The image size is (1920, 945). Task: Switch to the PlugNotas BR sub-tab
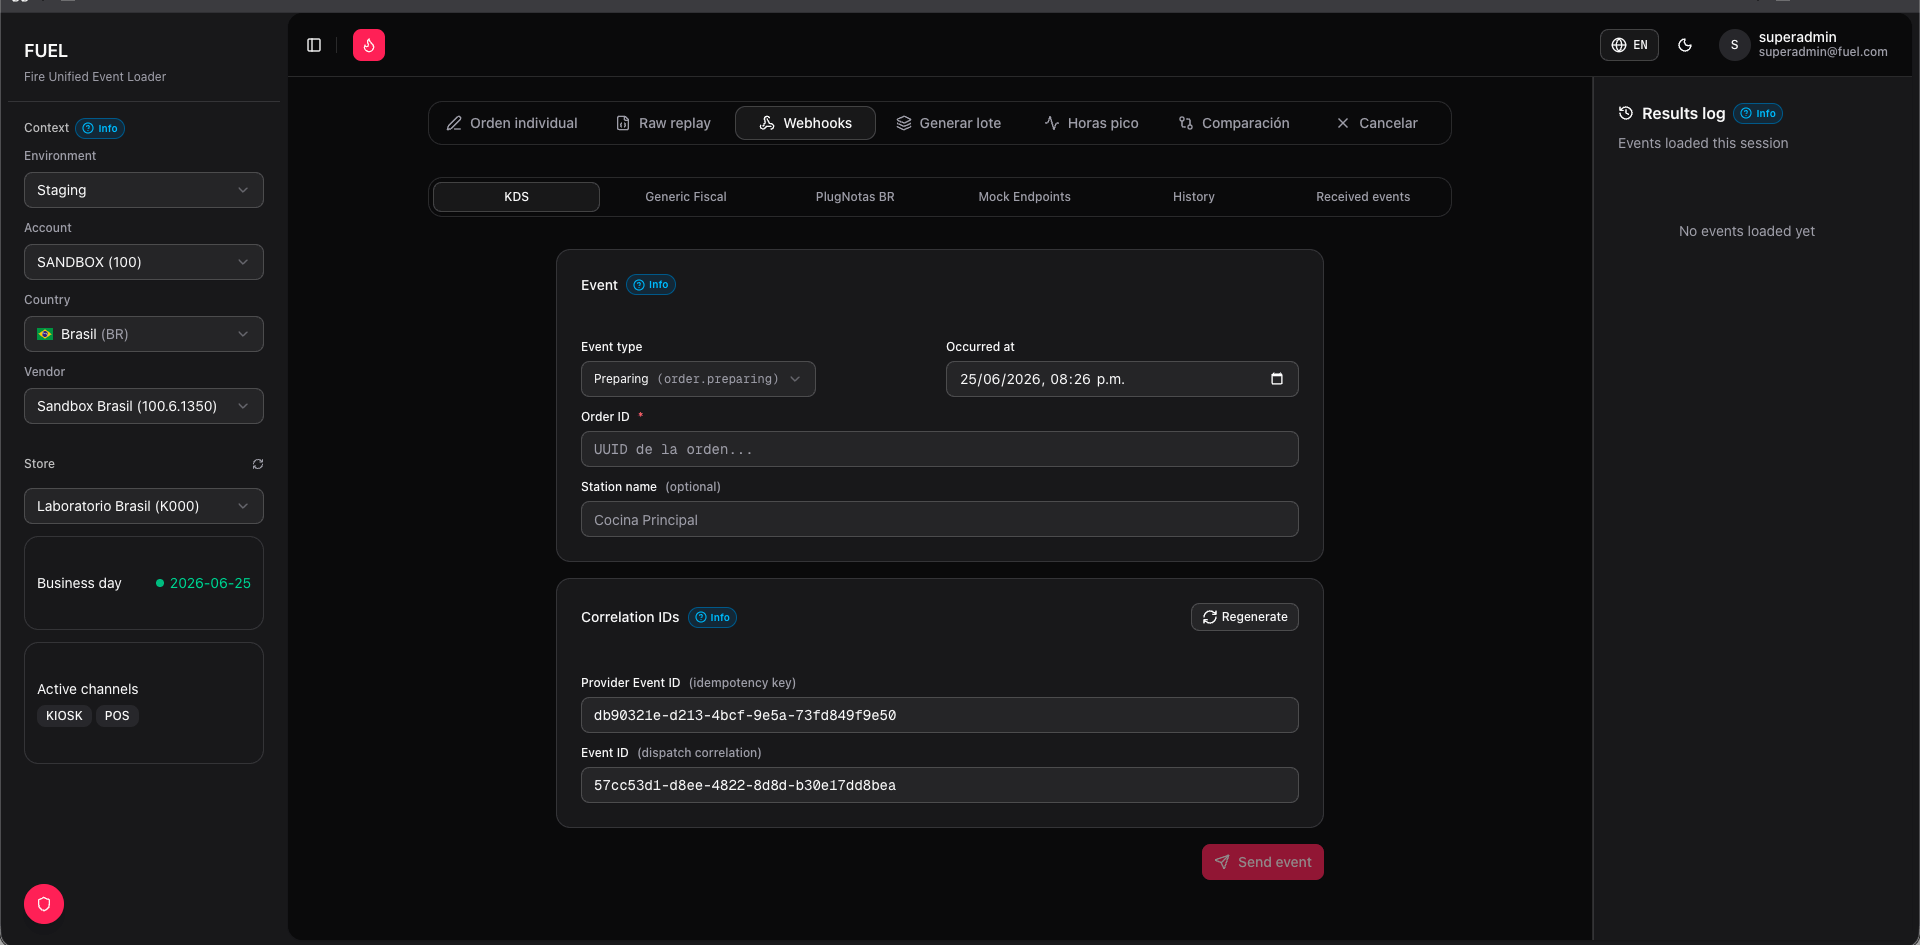(855, 197)
